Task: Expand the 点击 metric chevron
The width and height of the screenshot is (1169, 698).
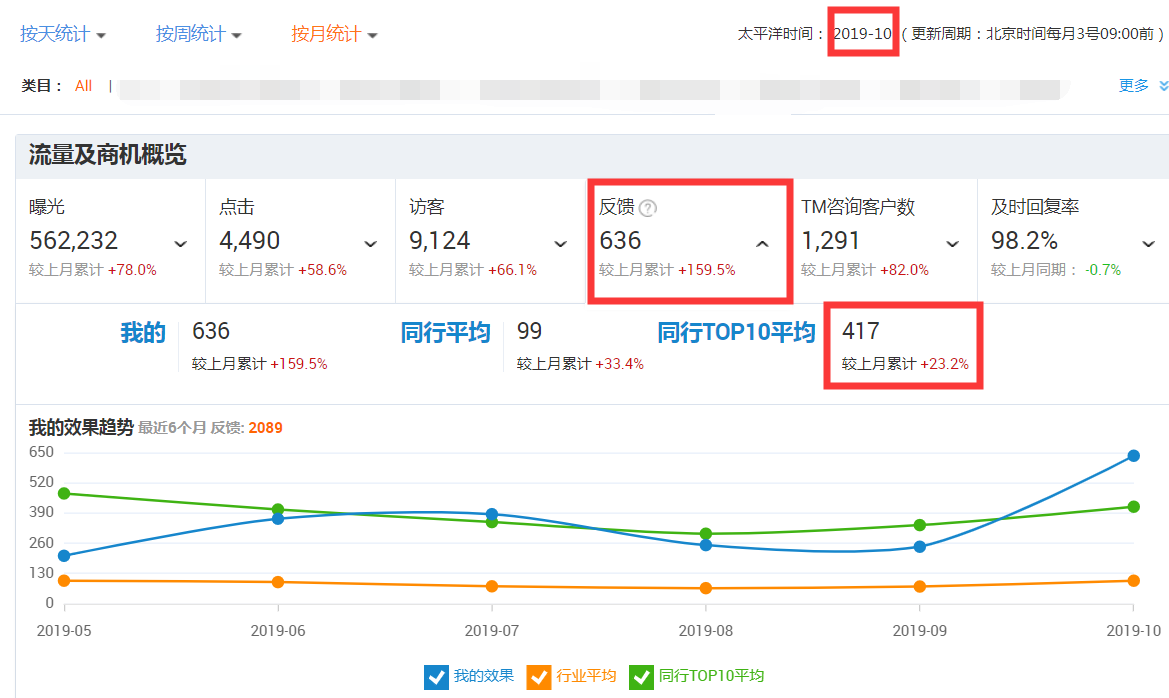Action: point(371,243)
